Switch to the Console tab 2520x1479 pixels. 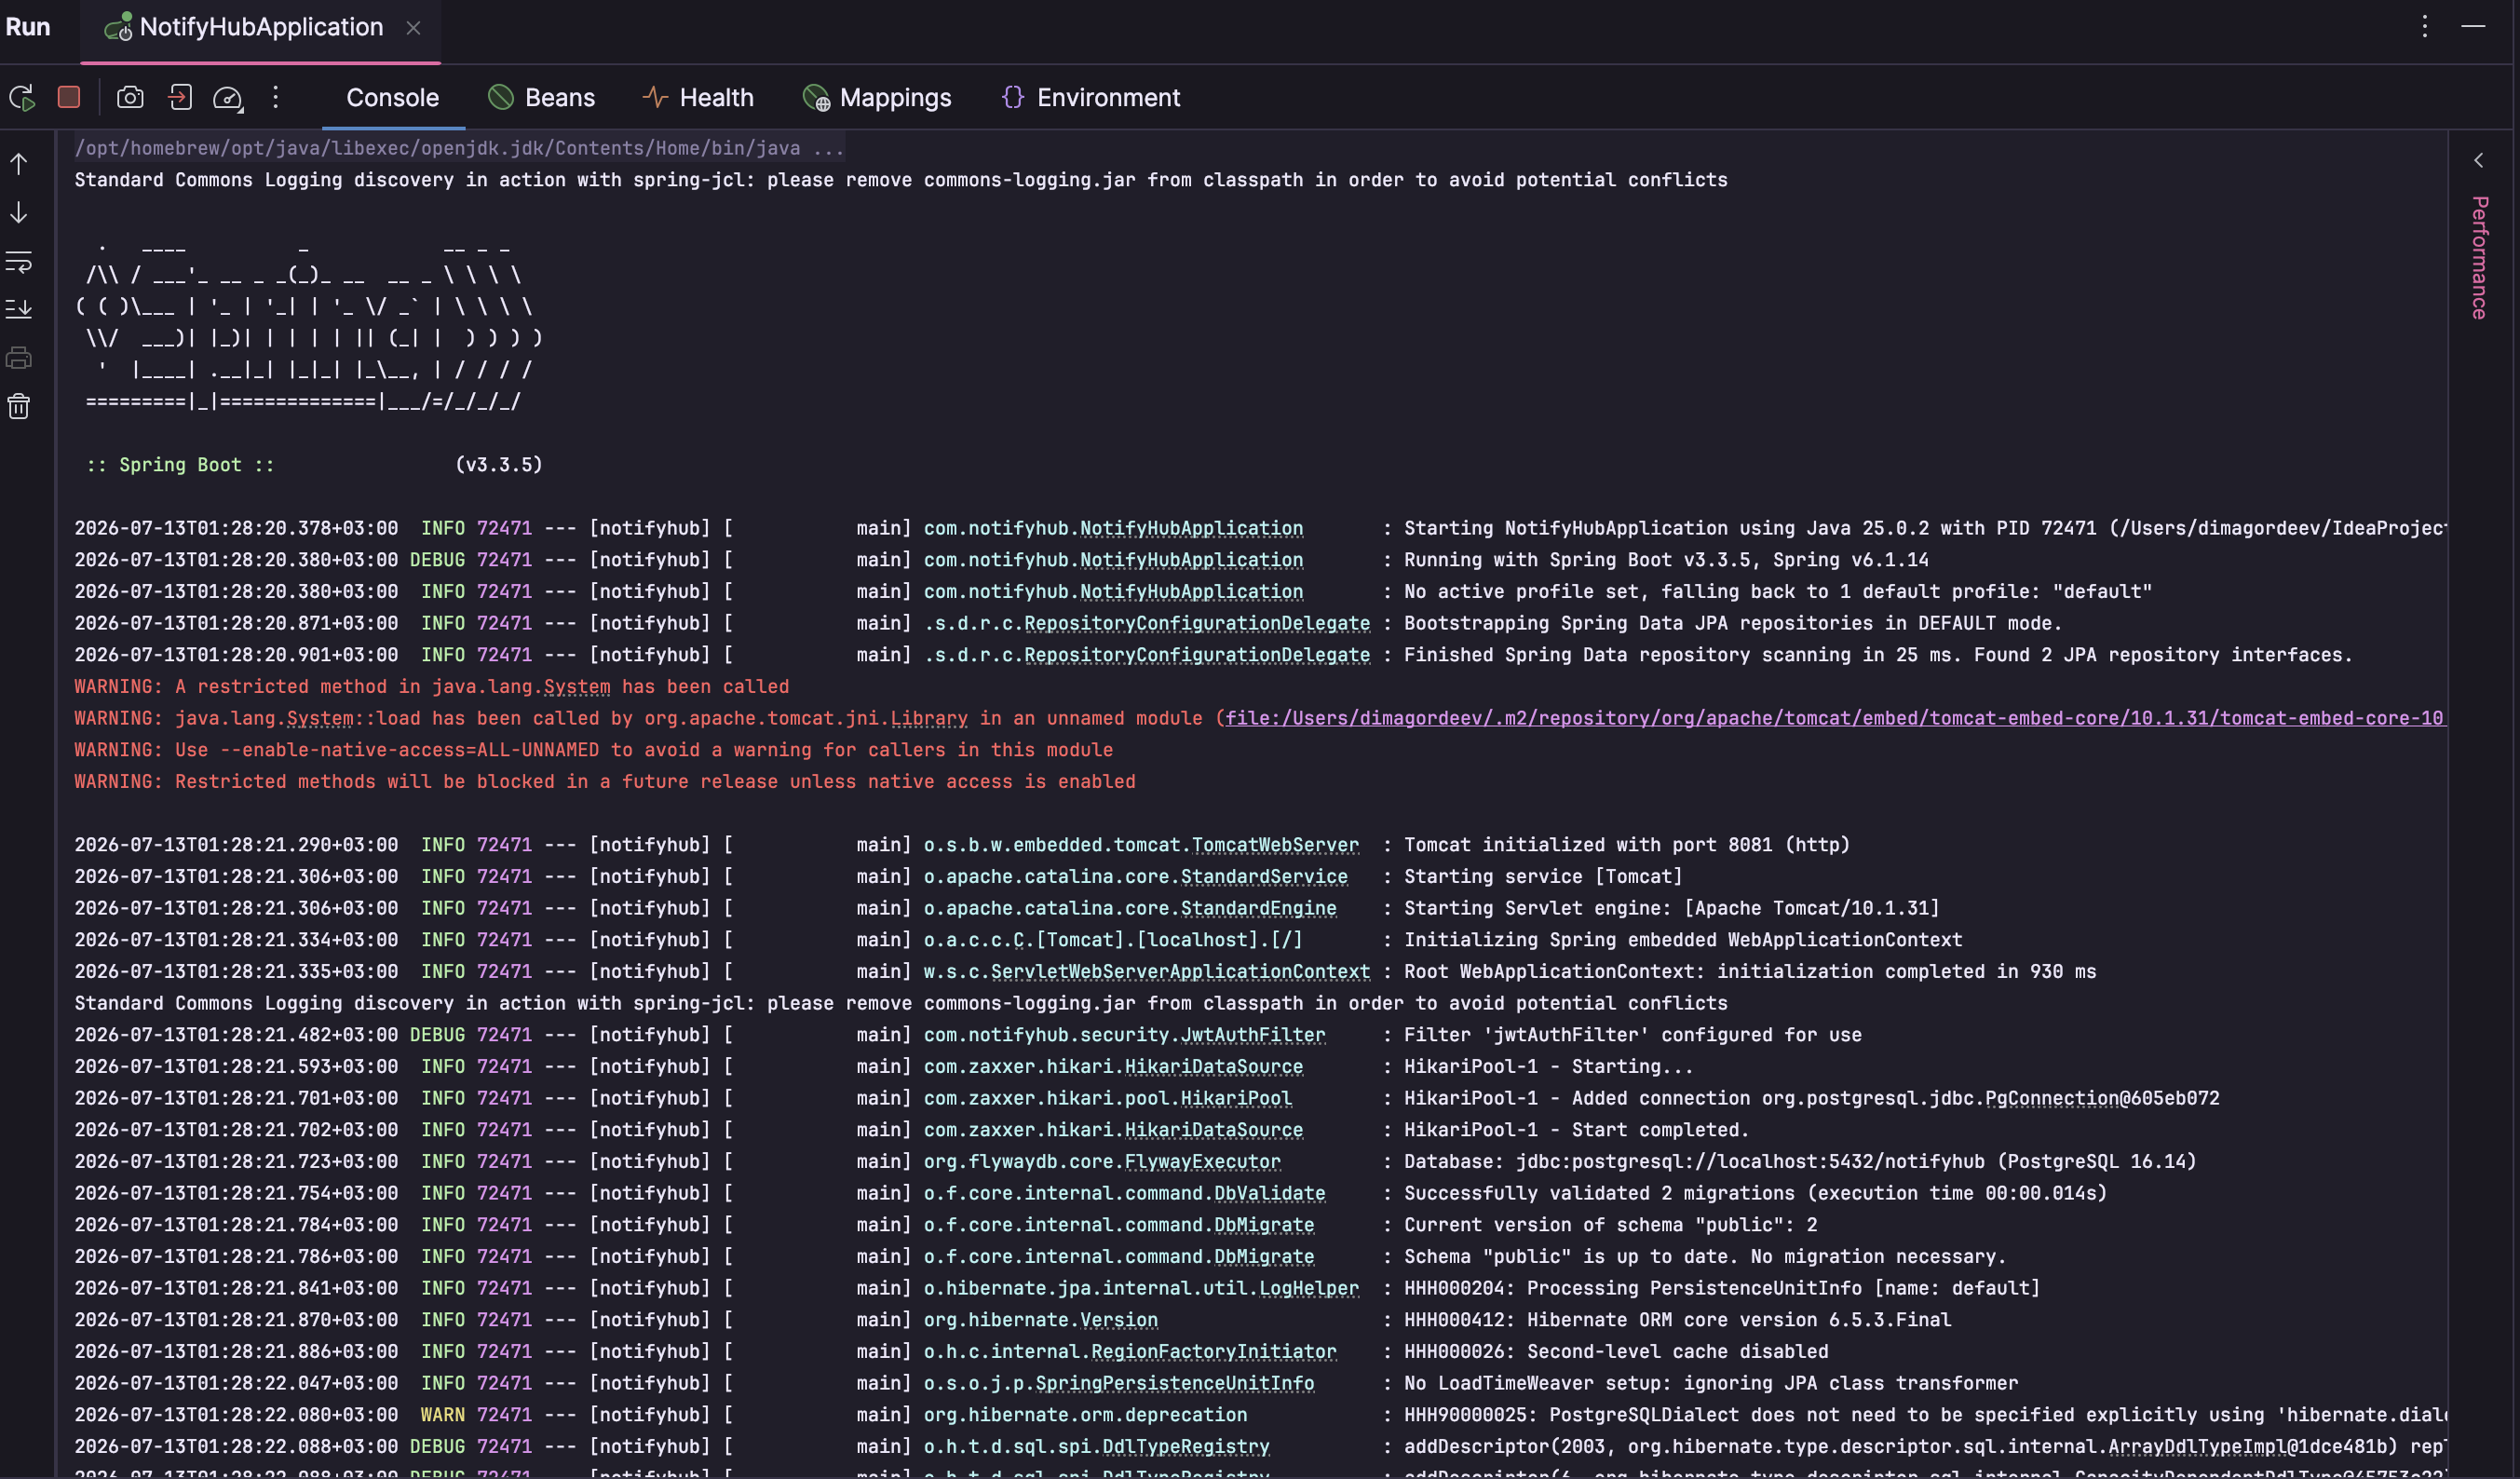[x=393, y=98]
